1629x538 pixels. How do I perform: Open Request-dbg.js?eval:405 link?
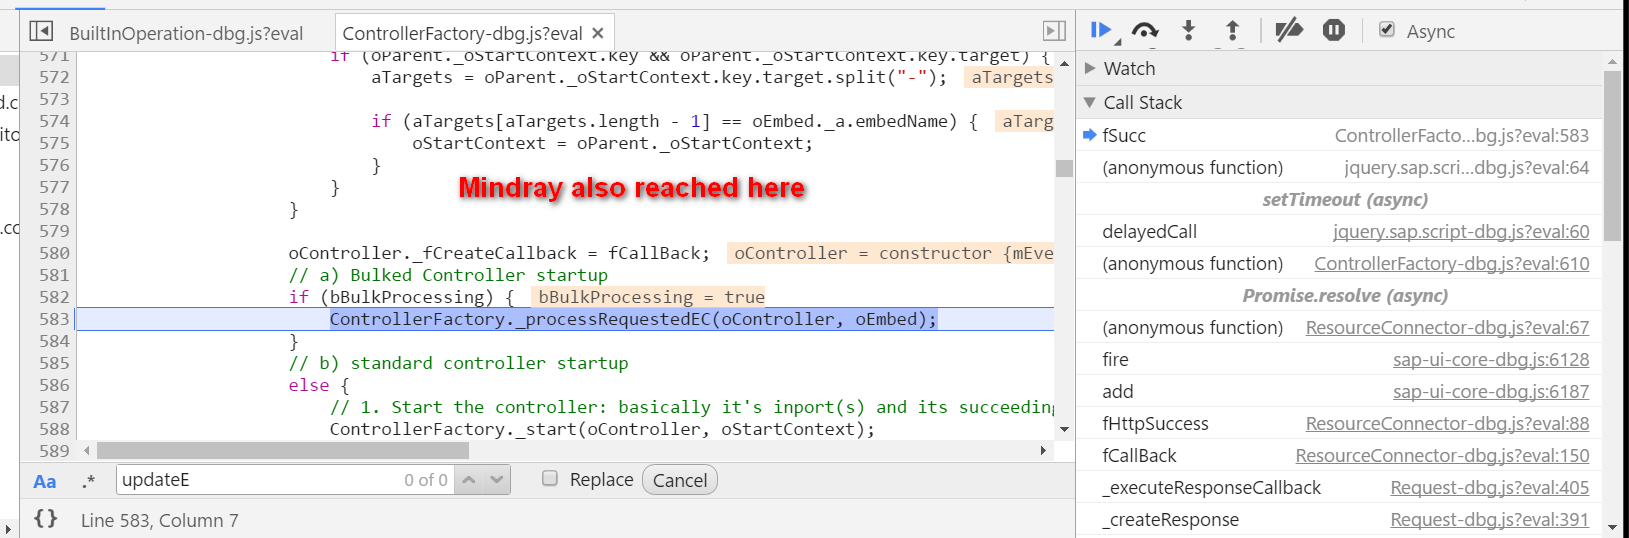(1489, 487)
